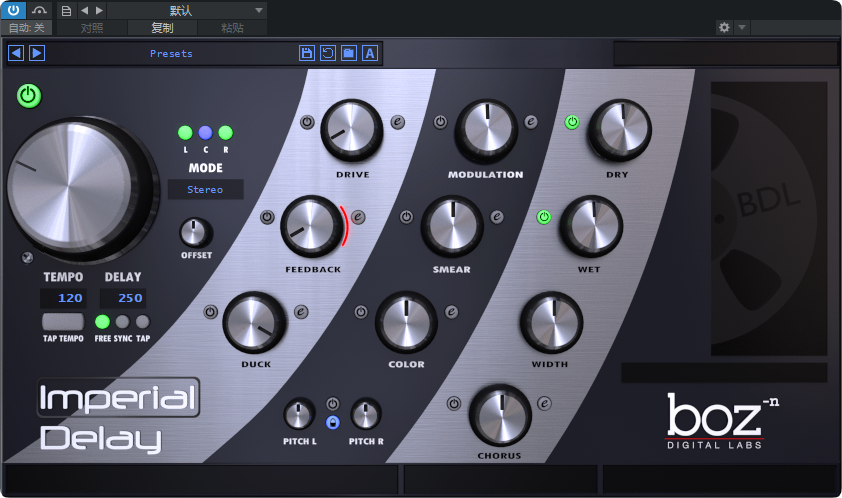Toggle the CHORUS power button

click(x=454, y=403)
